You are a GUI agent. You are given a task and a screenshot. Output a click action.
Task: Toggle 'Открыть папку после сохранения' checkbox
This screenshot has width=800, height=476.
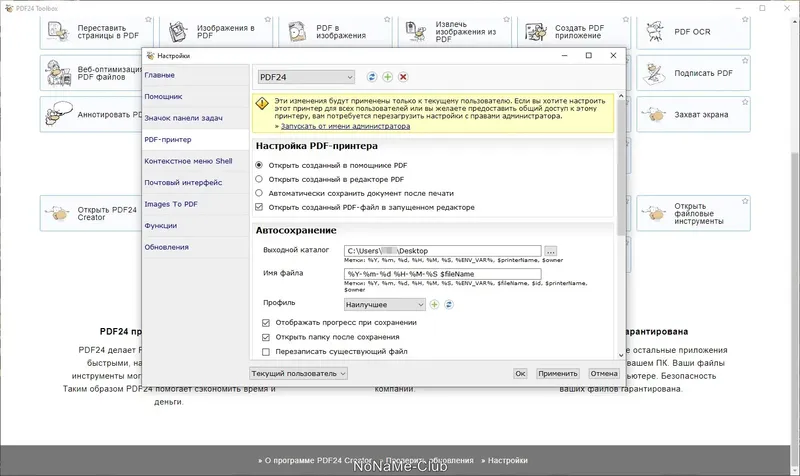pos(266,337)
